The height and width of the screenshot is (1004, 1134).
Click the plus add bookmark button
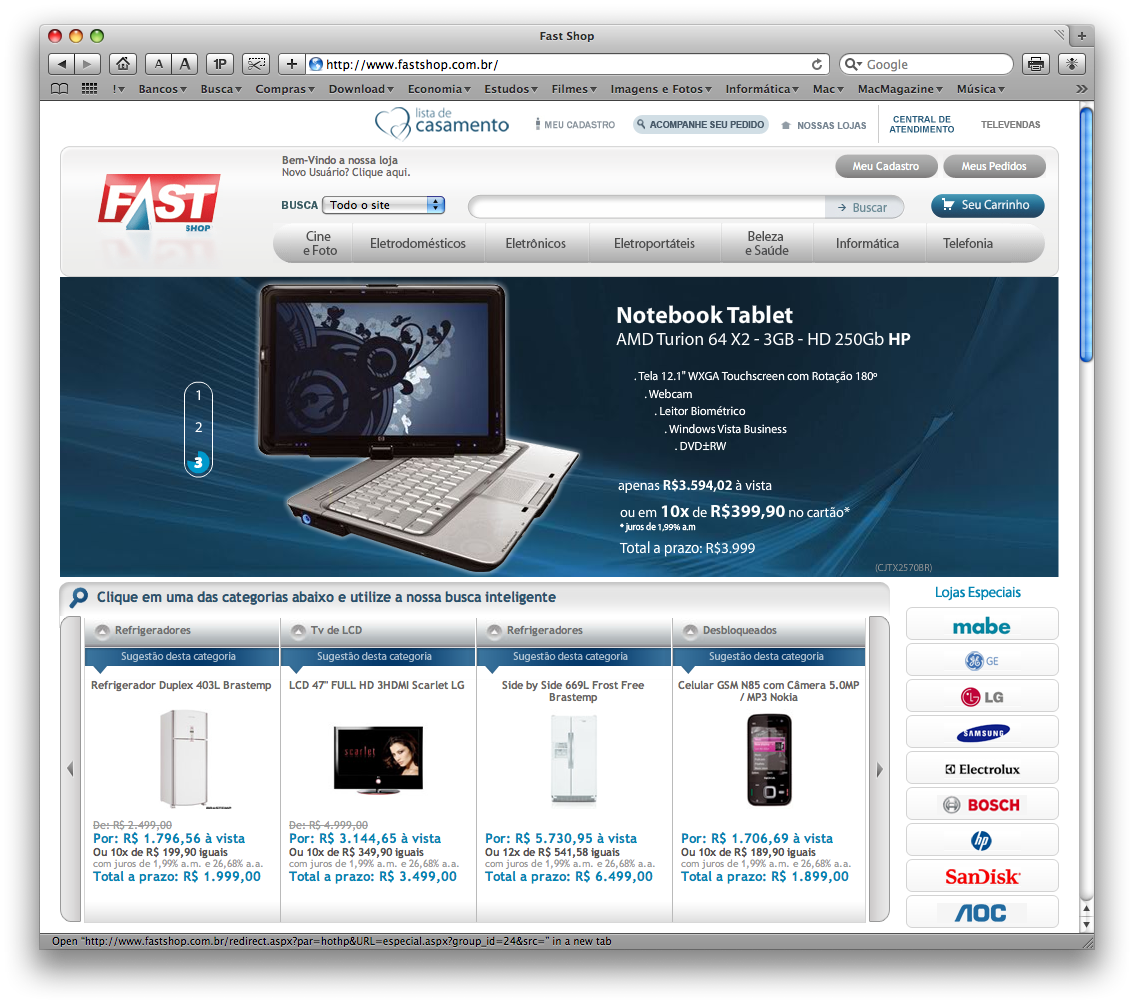point(291,64)
